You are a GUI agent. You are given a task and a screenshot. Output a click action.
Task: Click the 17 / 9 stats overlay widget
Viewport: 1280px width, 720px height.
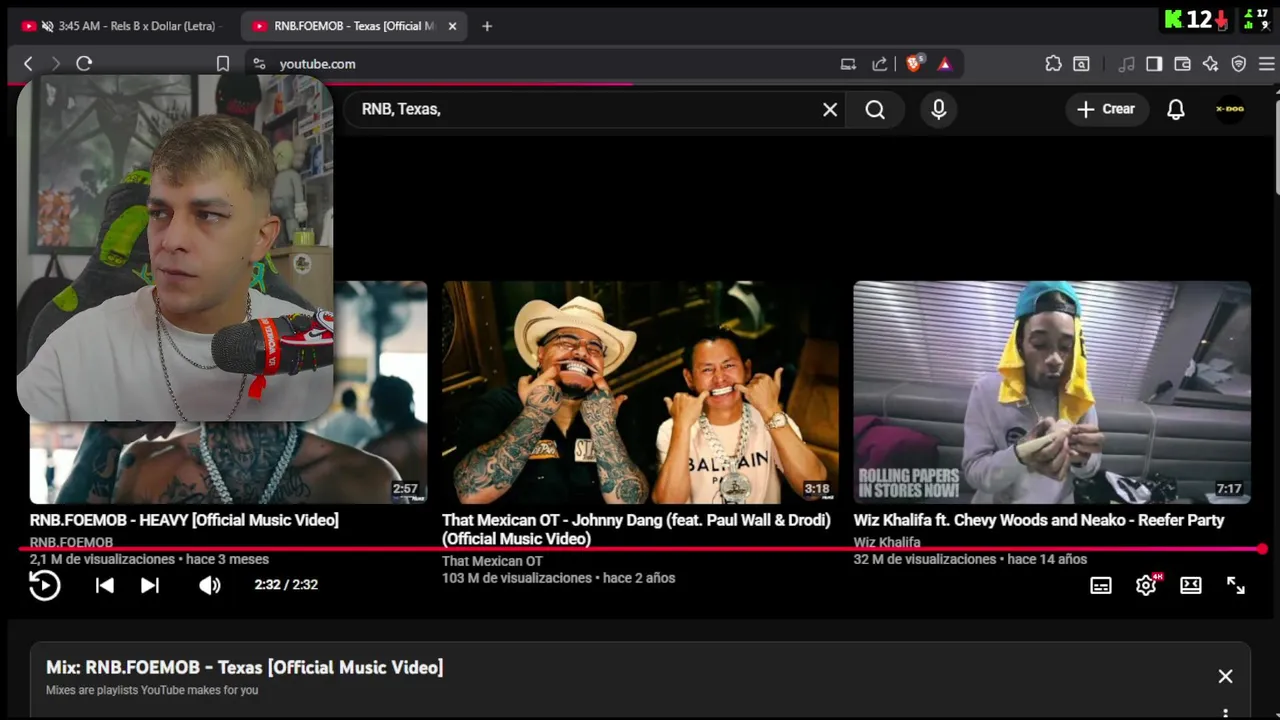(x=1256, y=19)
